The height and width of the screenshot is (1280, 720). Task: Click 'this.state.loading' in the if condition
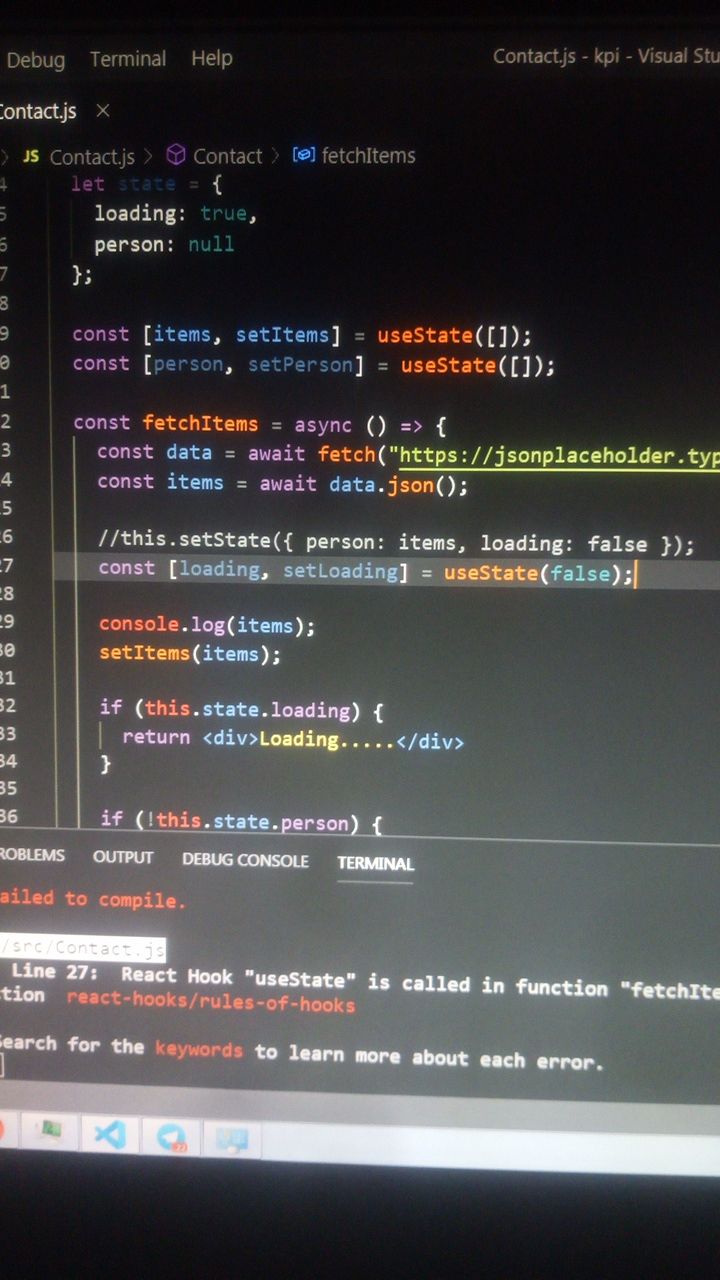tap(248, 710)
